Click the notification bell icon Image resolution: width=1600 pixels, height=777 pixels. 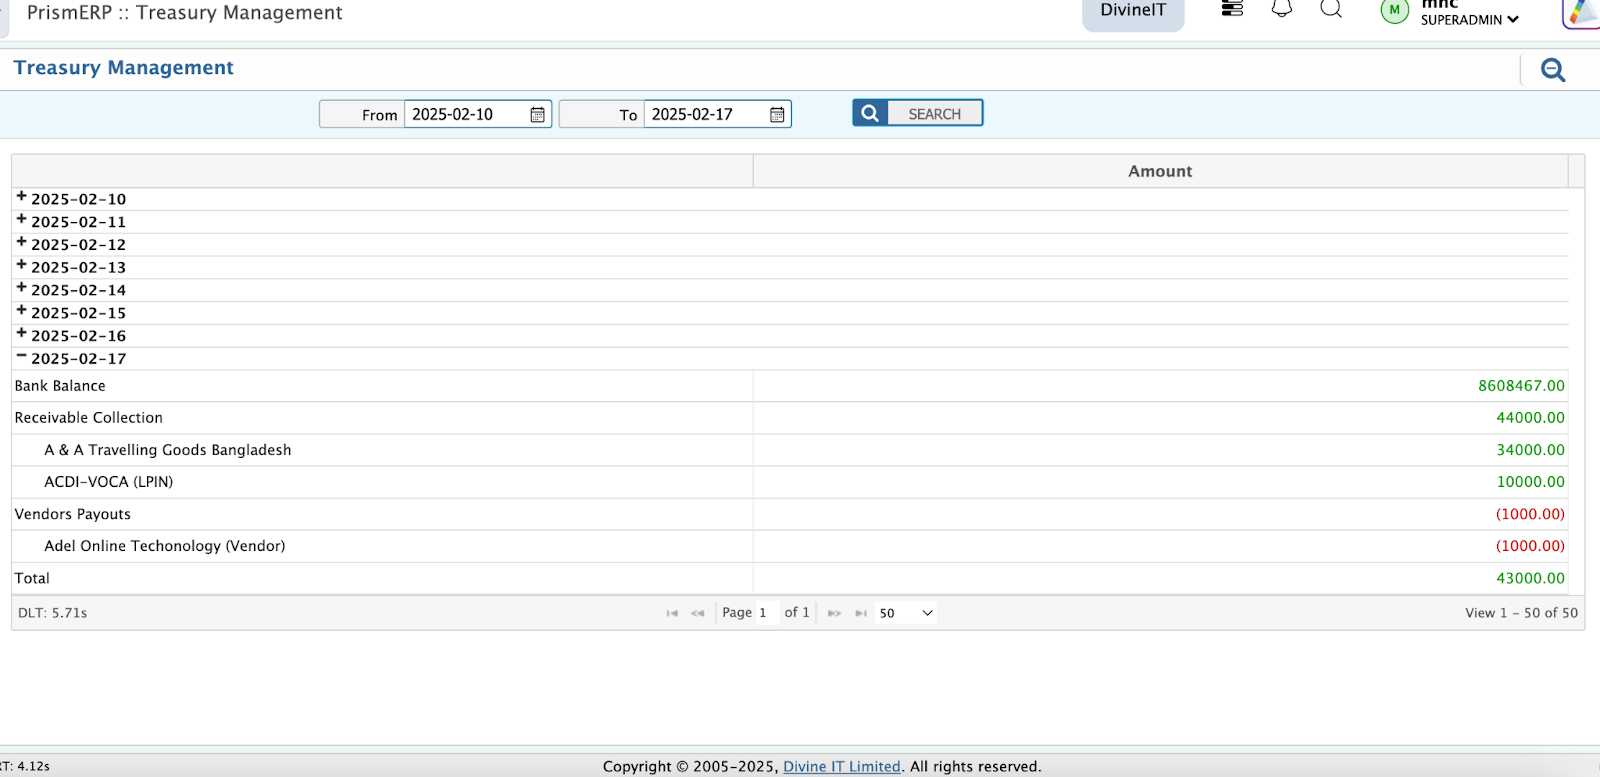1281,9
